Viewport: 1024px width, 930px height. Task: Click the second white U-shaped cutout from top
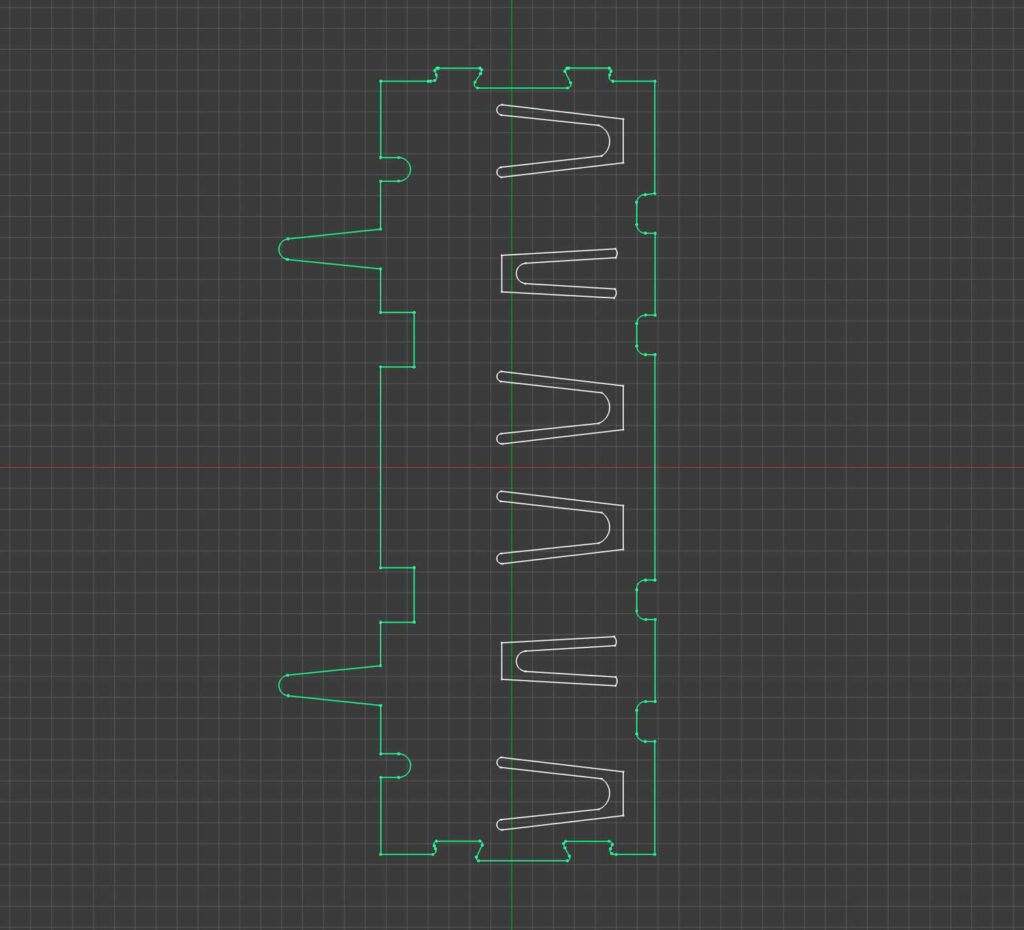pyautogui.click(x=501, y=273)
